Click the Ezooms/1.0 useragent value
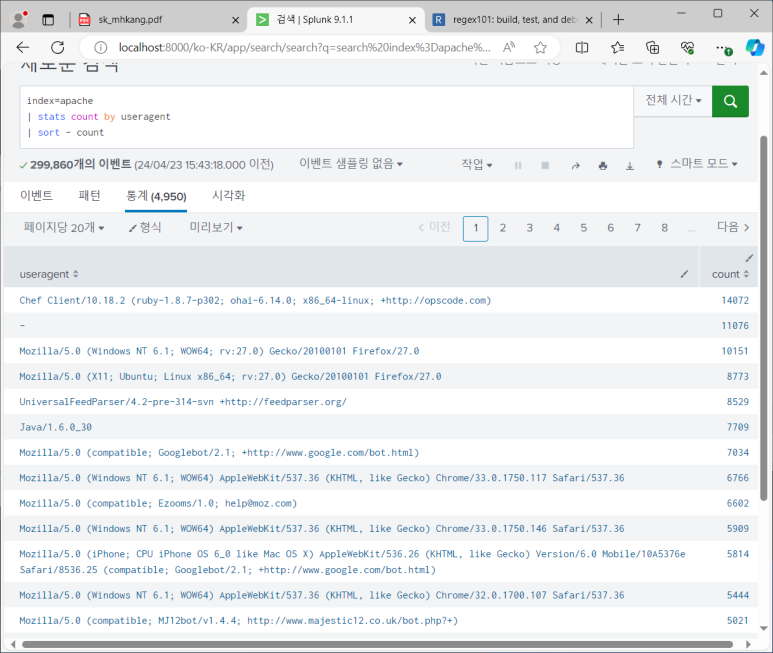The width and height of the screenshot is (773, 653). coord(158,504)
